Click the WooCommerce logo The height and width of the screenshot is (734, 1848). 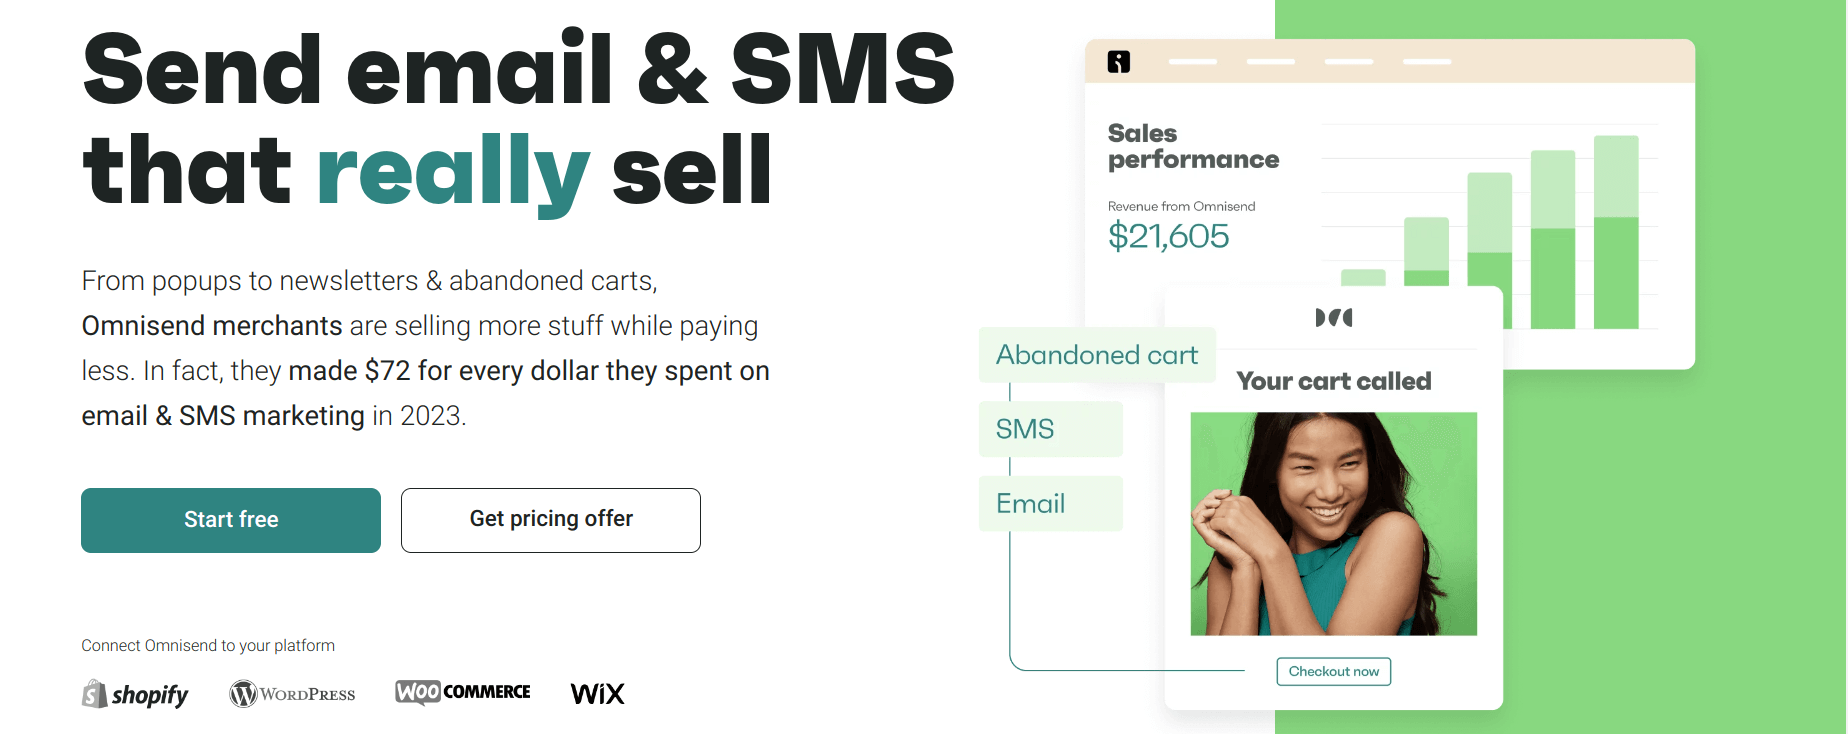coord(462,691)
